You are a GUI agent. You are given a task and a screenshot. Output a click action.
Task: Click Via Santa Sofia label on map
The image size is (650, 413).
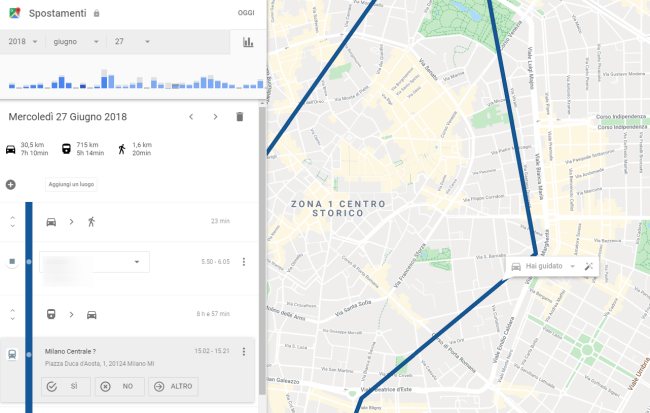tap(353, 309)
